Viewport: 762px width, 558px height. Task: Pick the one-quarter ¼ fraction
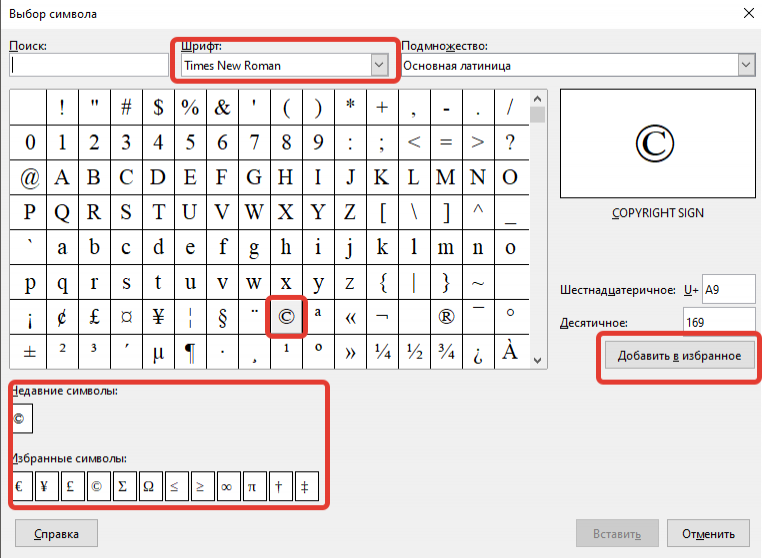[x=382, y=352]
